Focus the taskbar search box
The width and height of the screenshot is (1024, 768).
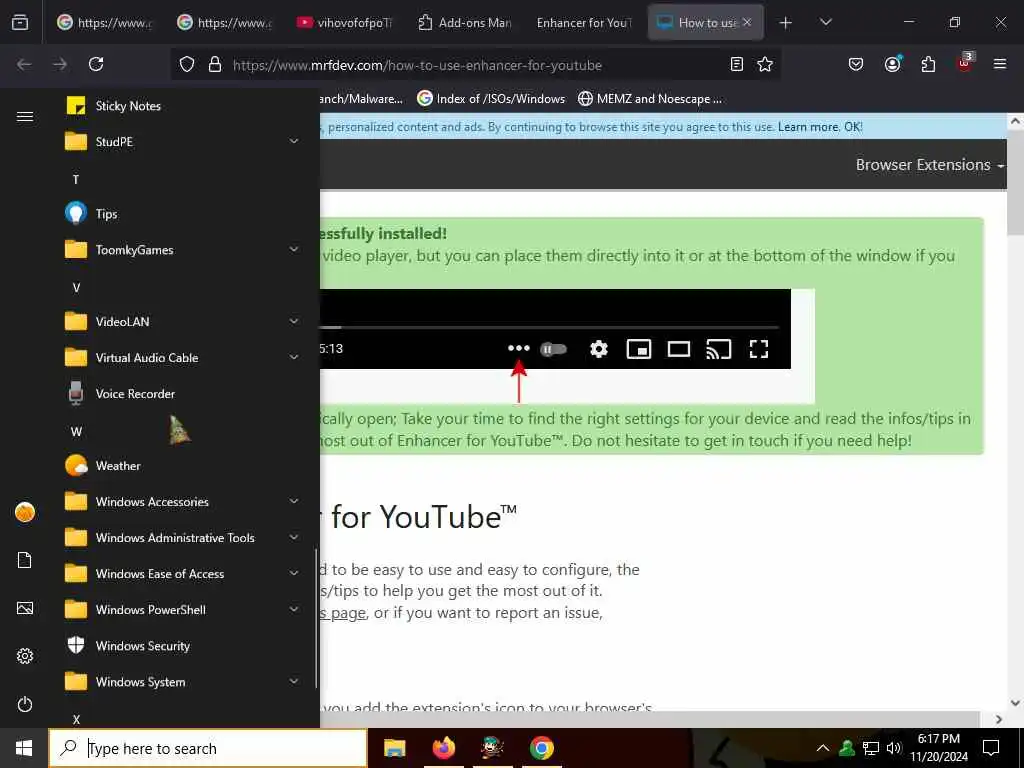(x=208, y=748)
